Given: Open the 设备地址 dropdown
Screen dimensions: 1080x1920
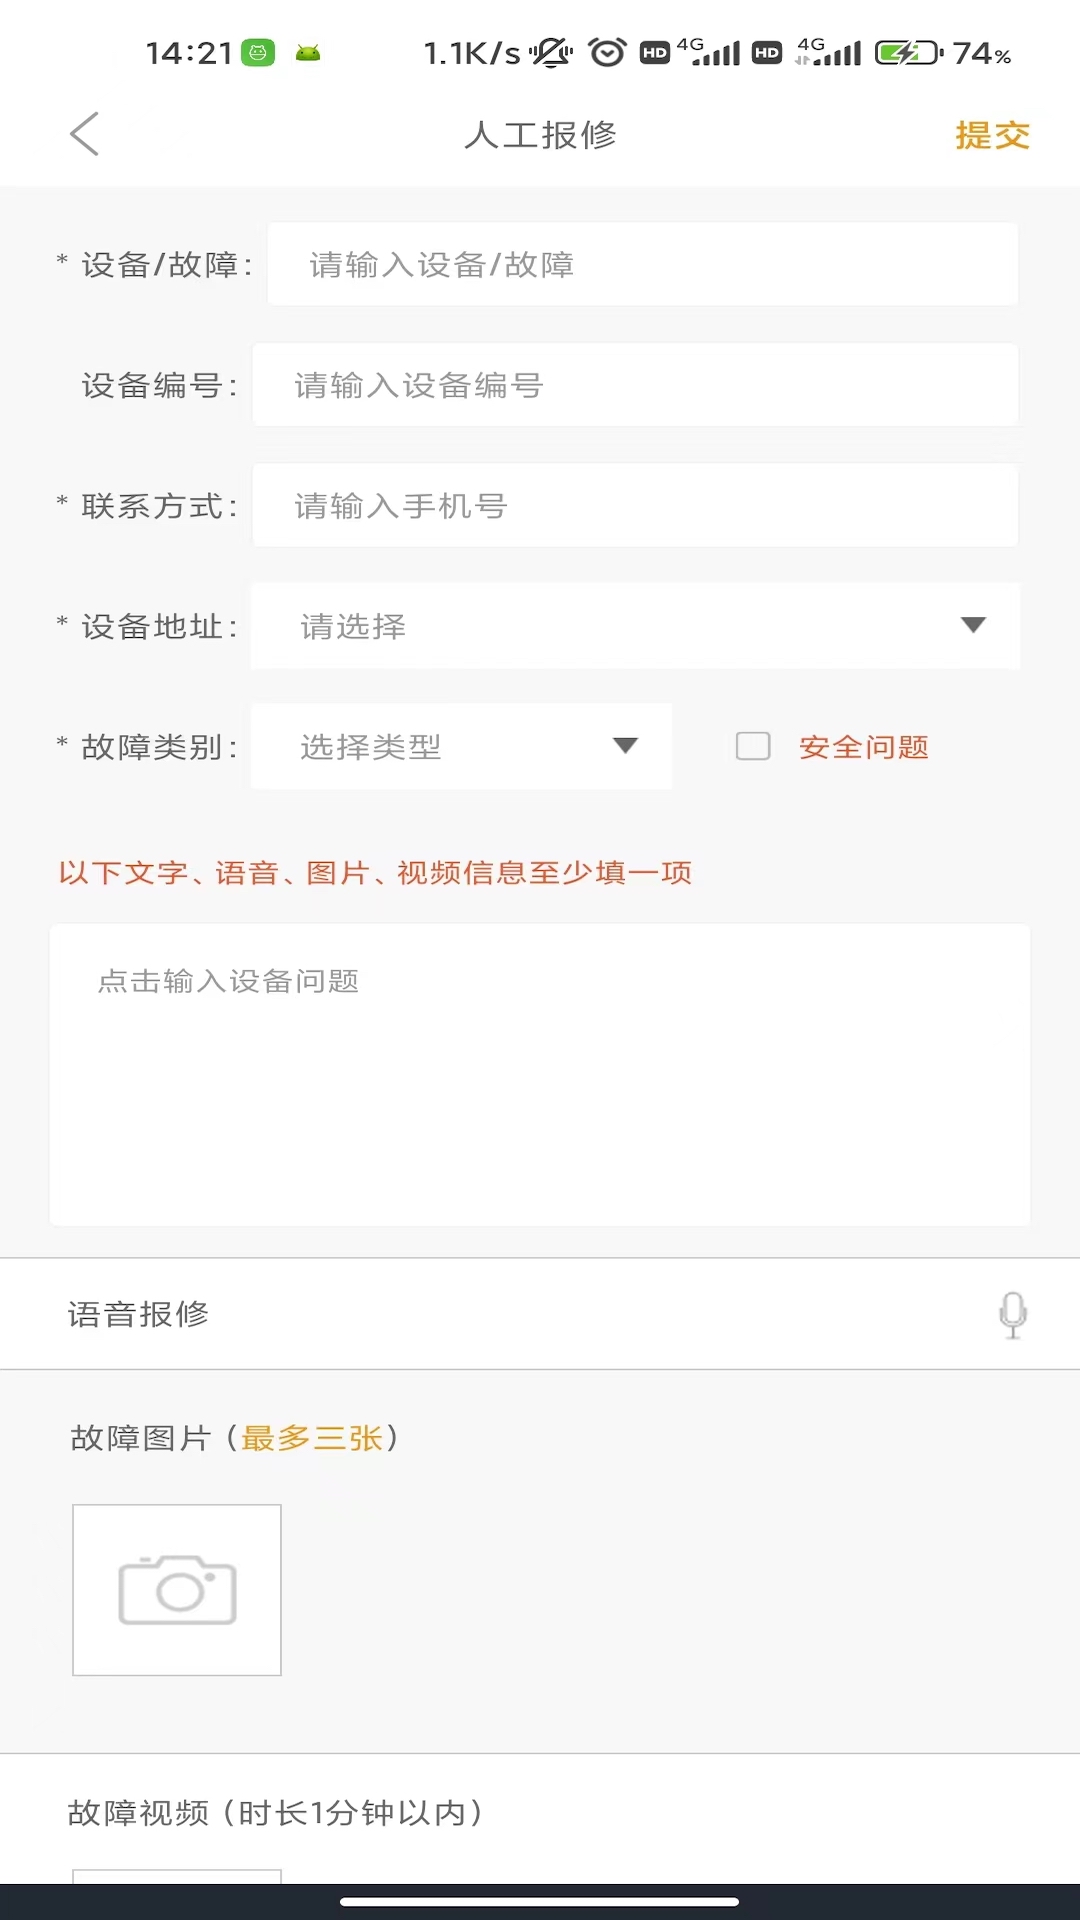Looking at the screenshot, I should (x=635, y=626).
